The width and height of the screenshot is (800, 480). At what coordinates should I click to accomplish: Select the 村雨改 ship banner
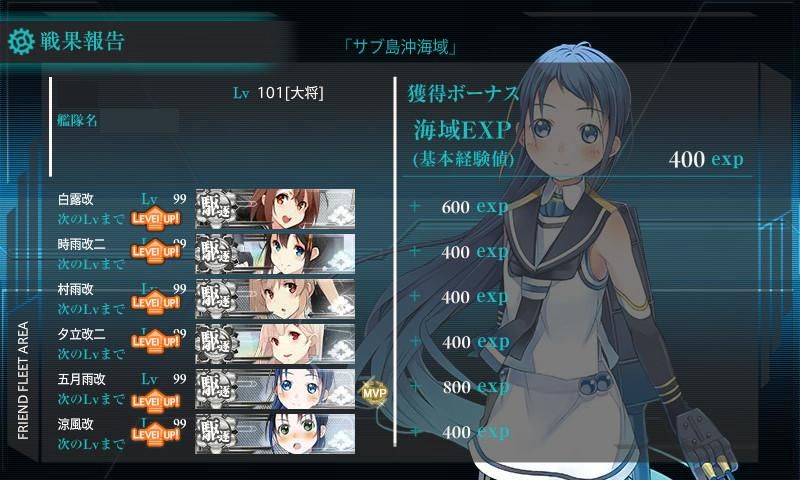pos(275,298)
